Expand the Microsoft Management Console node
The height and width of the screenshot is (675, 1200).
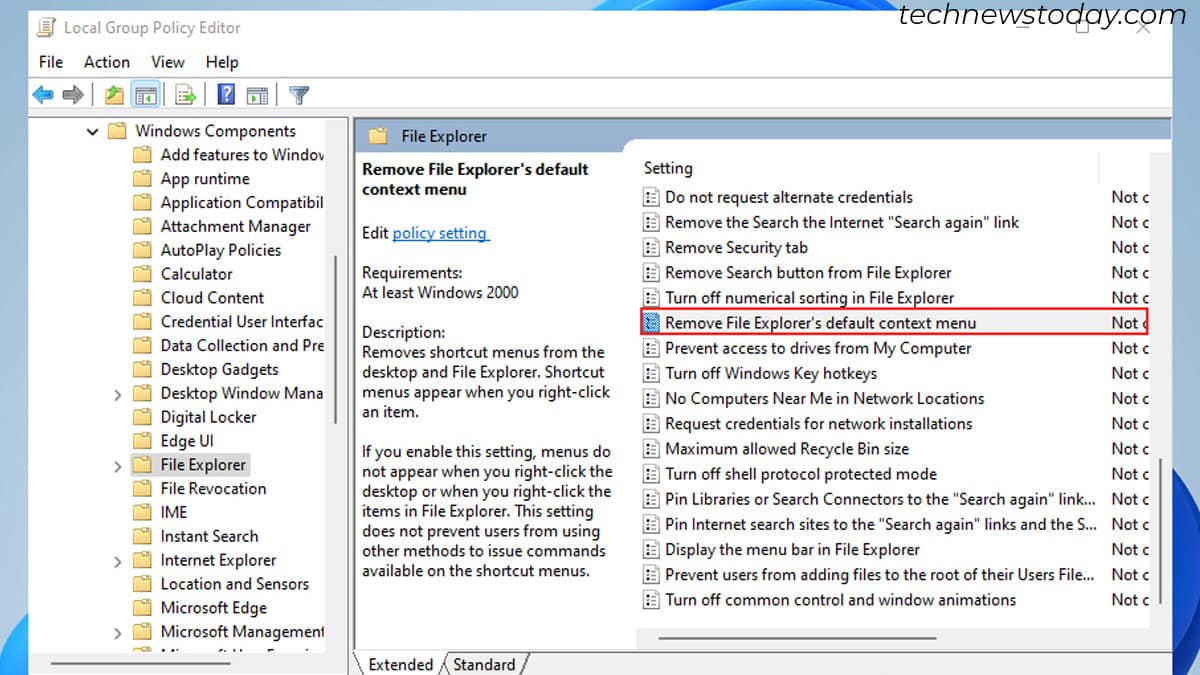118,633
